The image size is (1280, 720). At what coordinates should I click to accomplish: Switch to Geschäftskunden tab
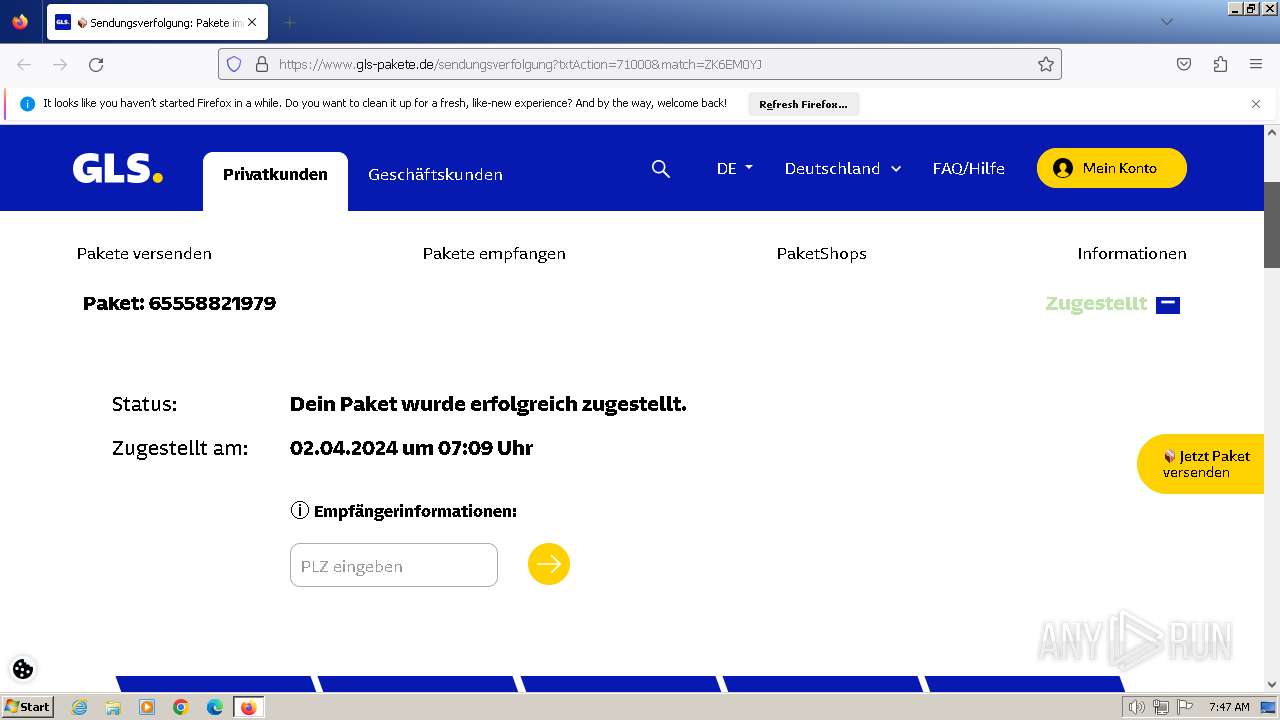coord(435,175)
